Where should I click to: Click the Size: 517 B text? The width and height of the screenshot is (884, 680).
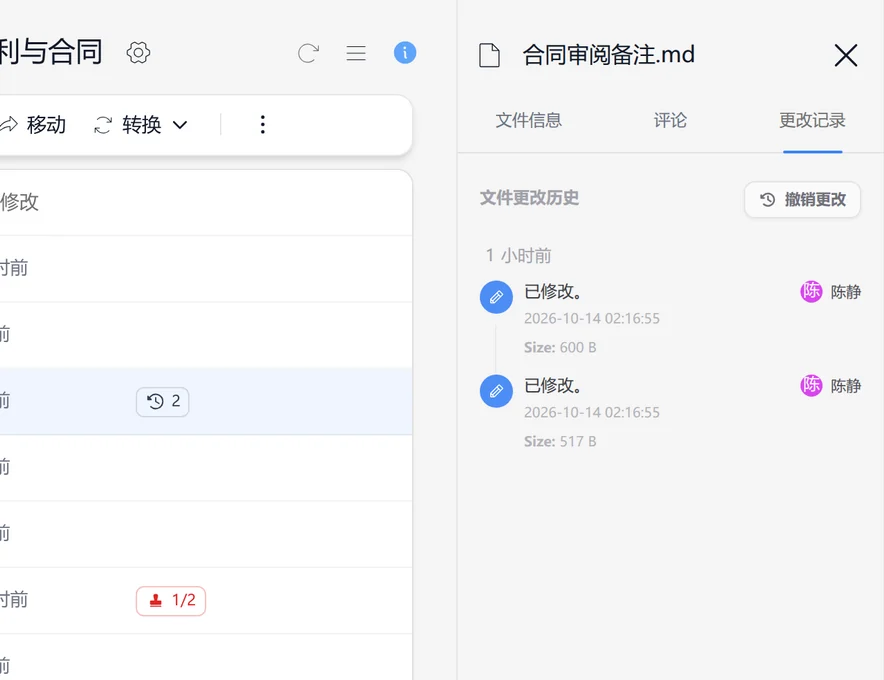tap(560, 441)
